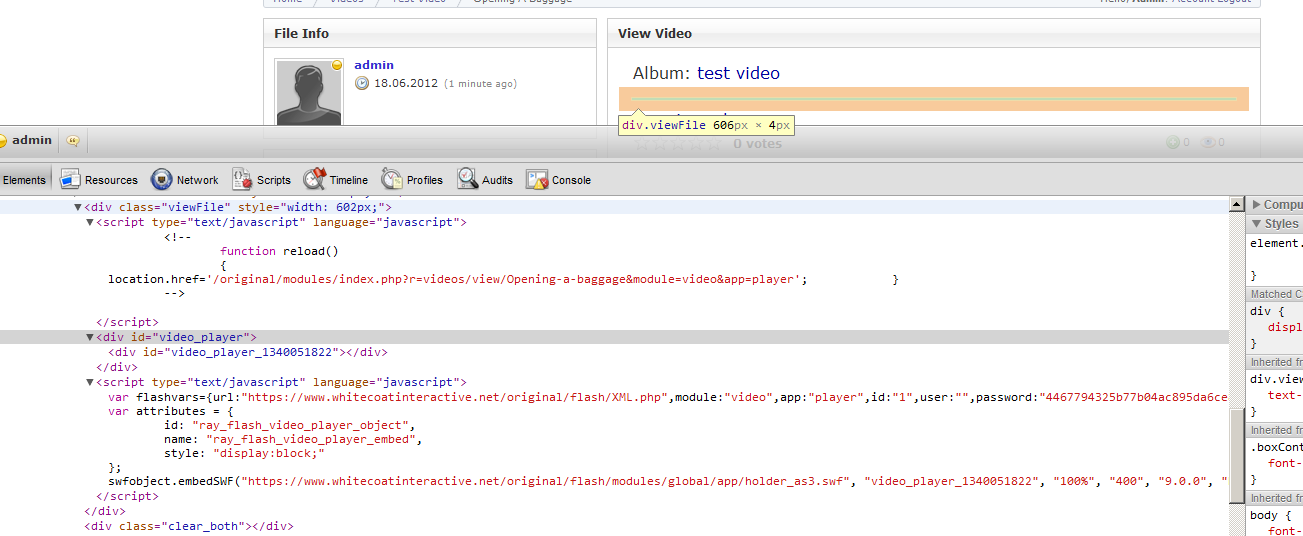Viewport: 1303px width, 536px height.
Task: Open the Network panel icon
Action: (x=161, y=180)
